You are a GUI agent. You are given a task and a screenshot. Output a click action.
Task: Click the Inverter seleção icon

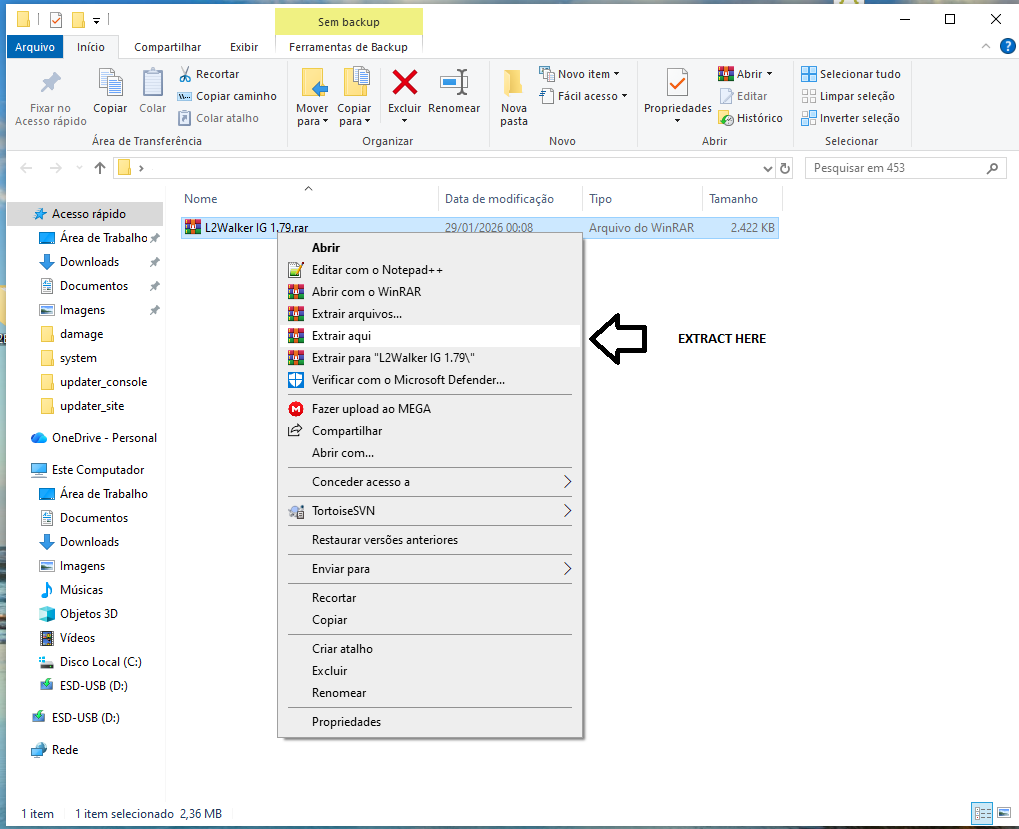pyautogui.click(x=808, y=118)
